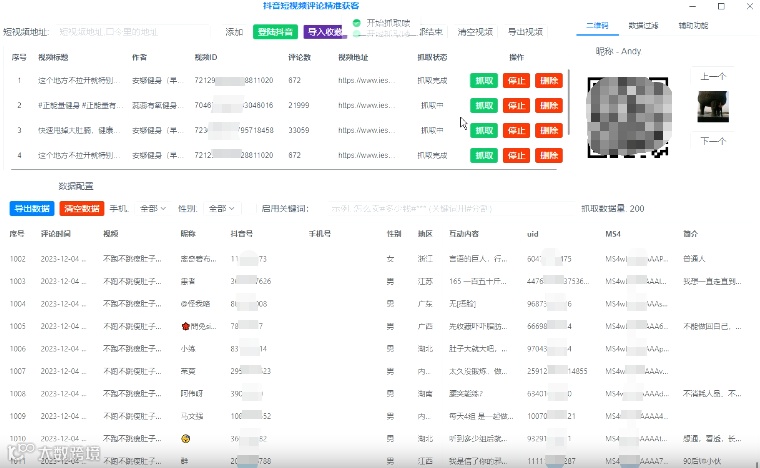The image size is (760, 468).
Task: Click 抓取 button for video row 1
Action: tap(484, 80)
